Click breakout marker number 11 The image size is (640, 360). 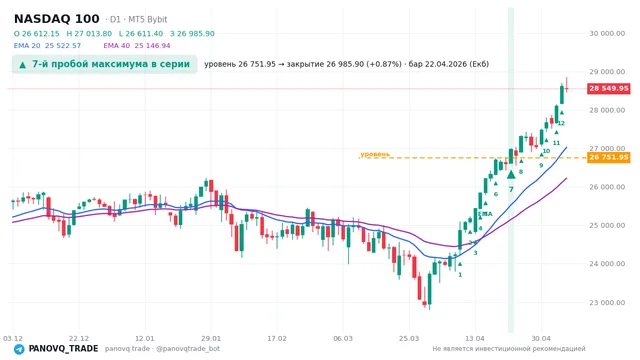point(556,143)
